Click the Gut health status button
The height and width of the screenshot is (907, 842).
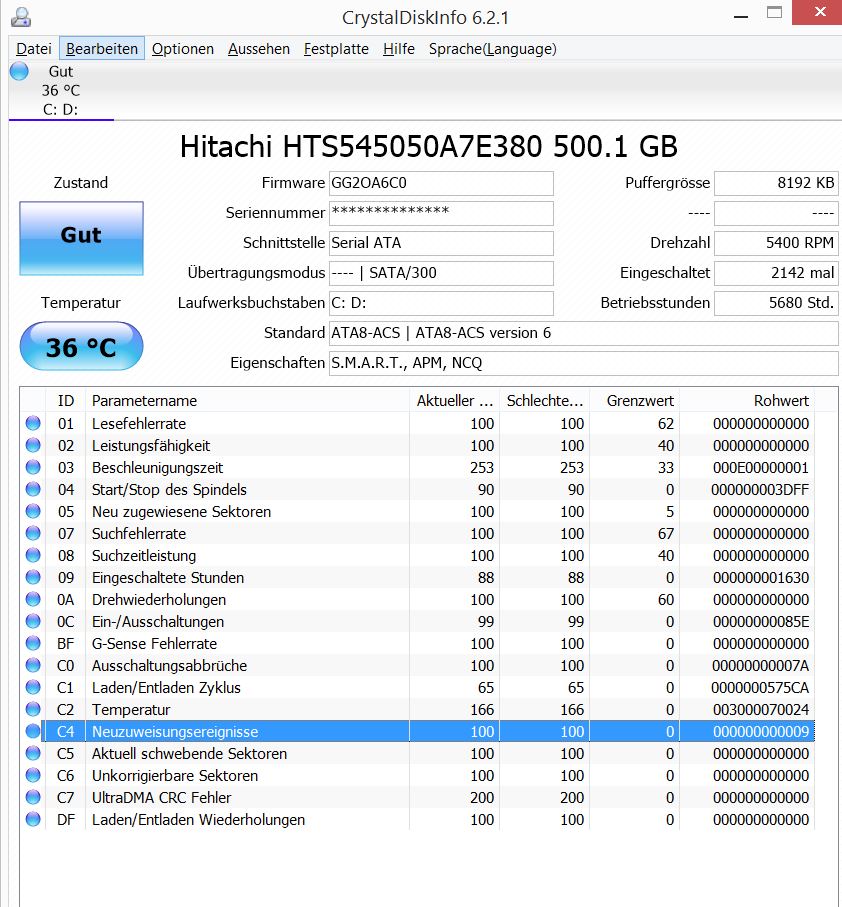81,238
